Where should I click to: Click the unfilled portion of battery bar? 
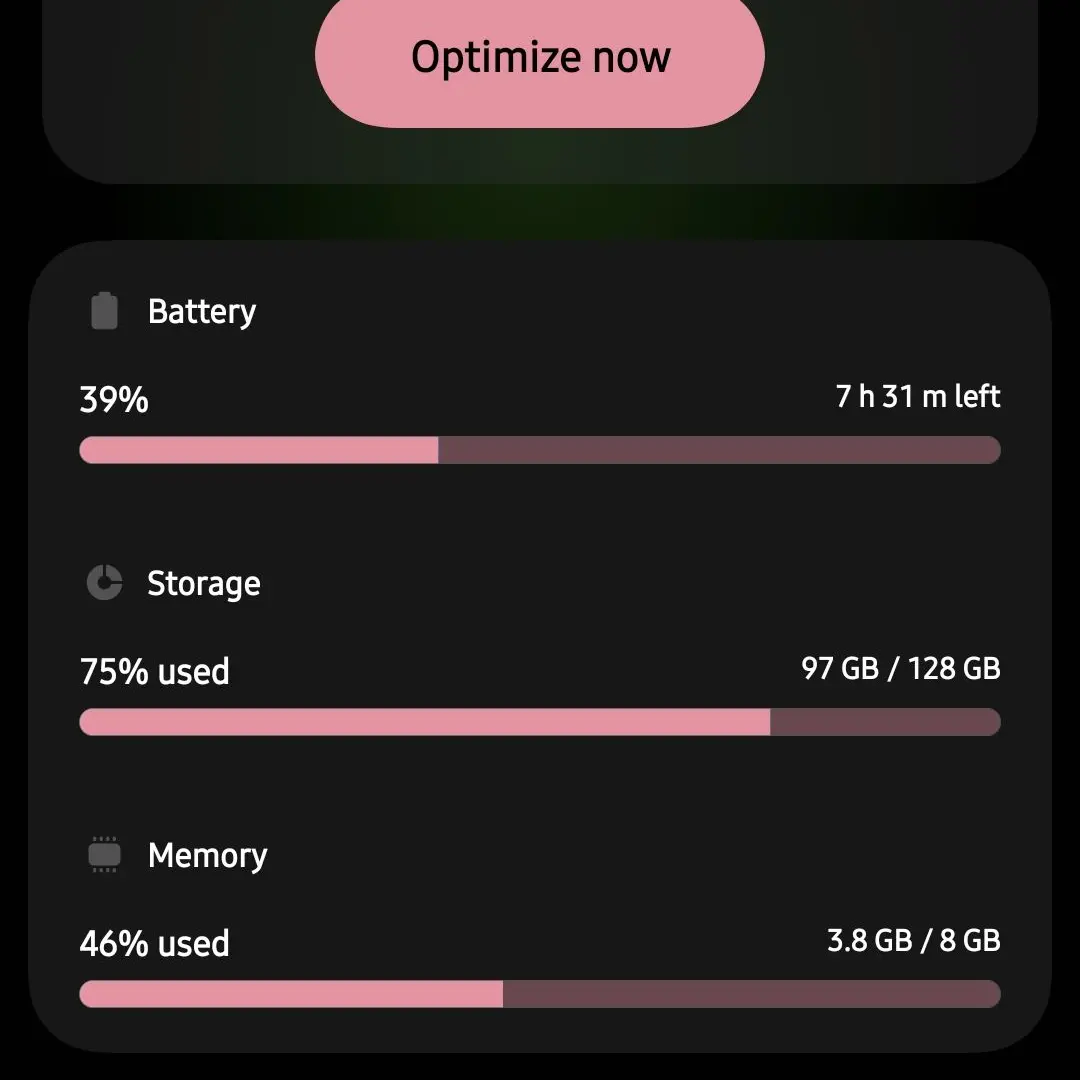pyautogui.click(x=719, y=450)
